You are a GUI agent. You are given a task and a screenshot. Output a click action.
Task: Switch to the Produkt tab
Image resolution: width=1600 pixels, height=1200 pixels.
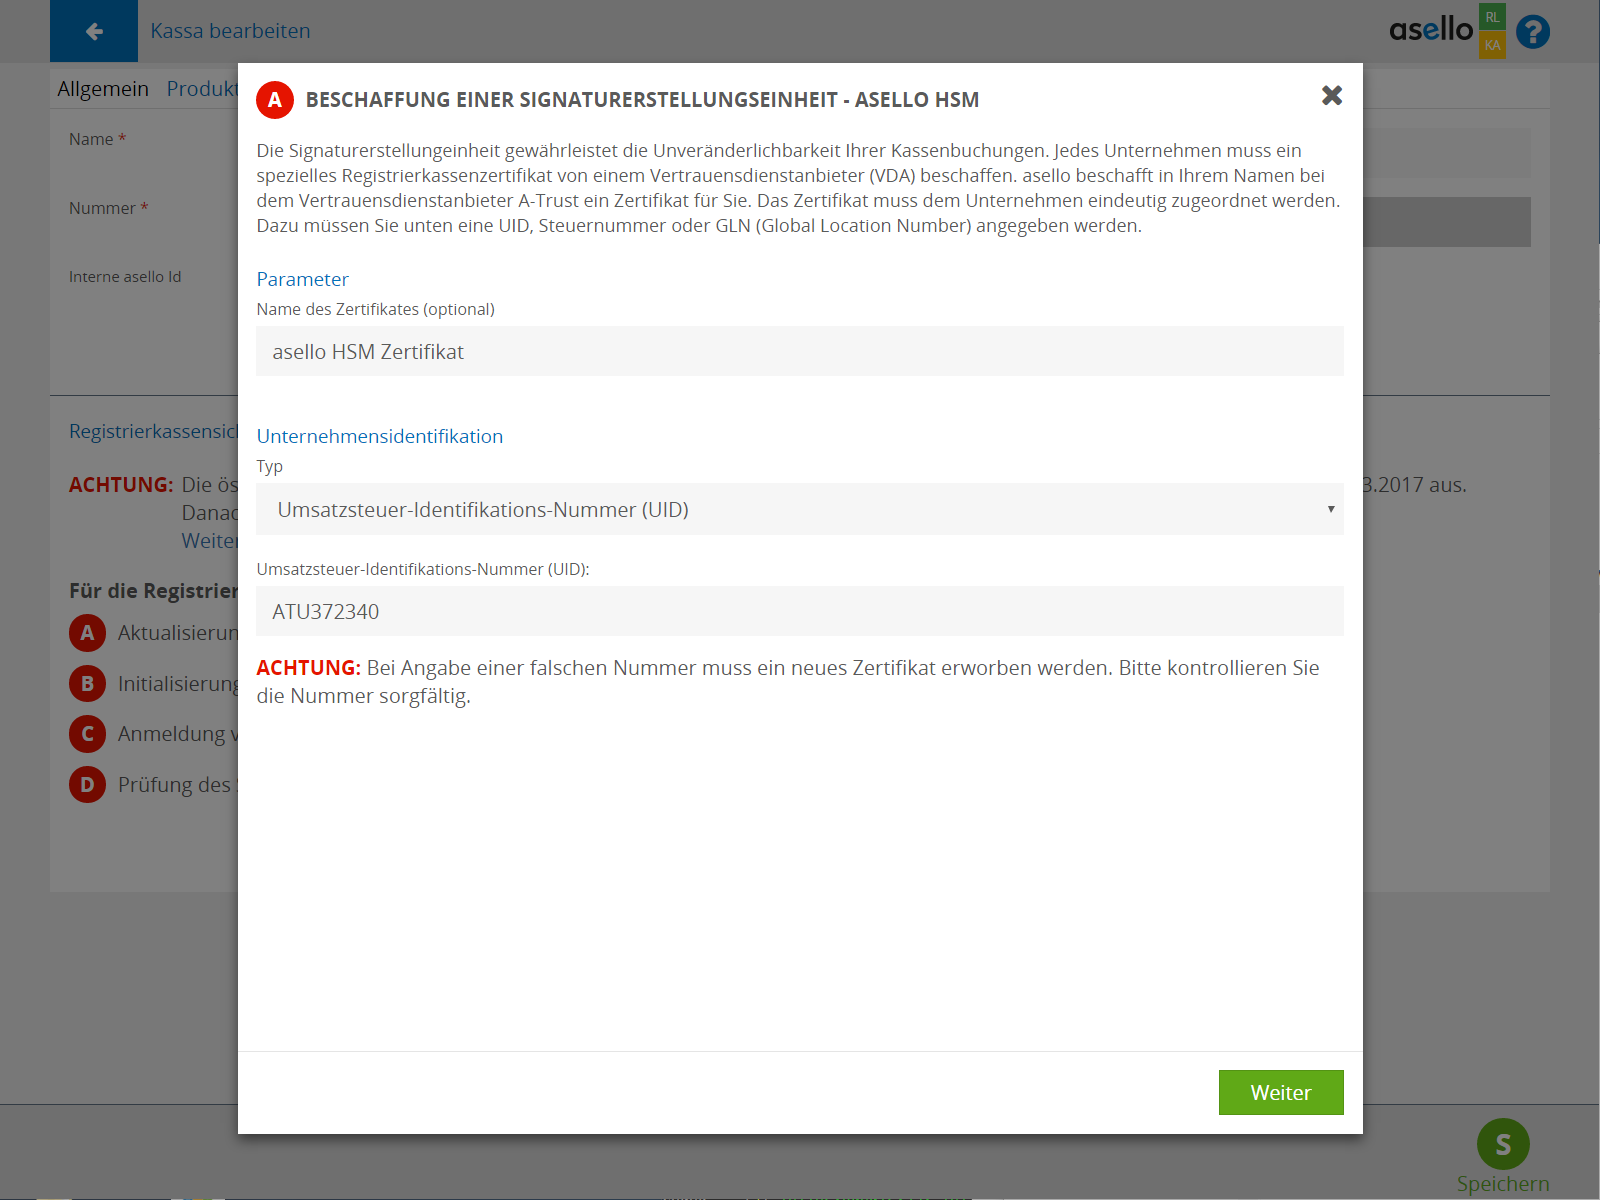(x=202, y=89)
